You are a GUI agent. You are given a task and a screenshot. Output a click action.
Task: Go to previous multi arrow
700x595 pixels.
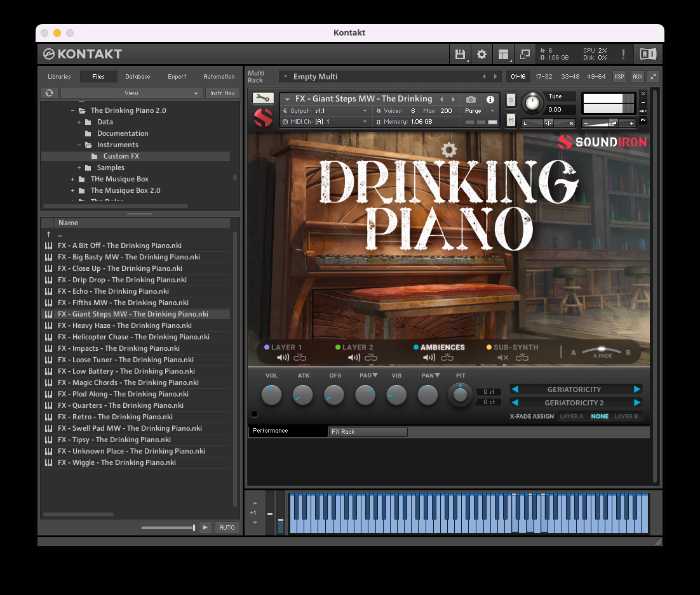point(484,77)
